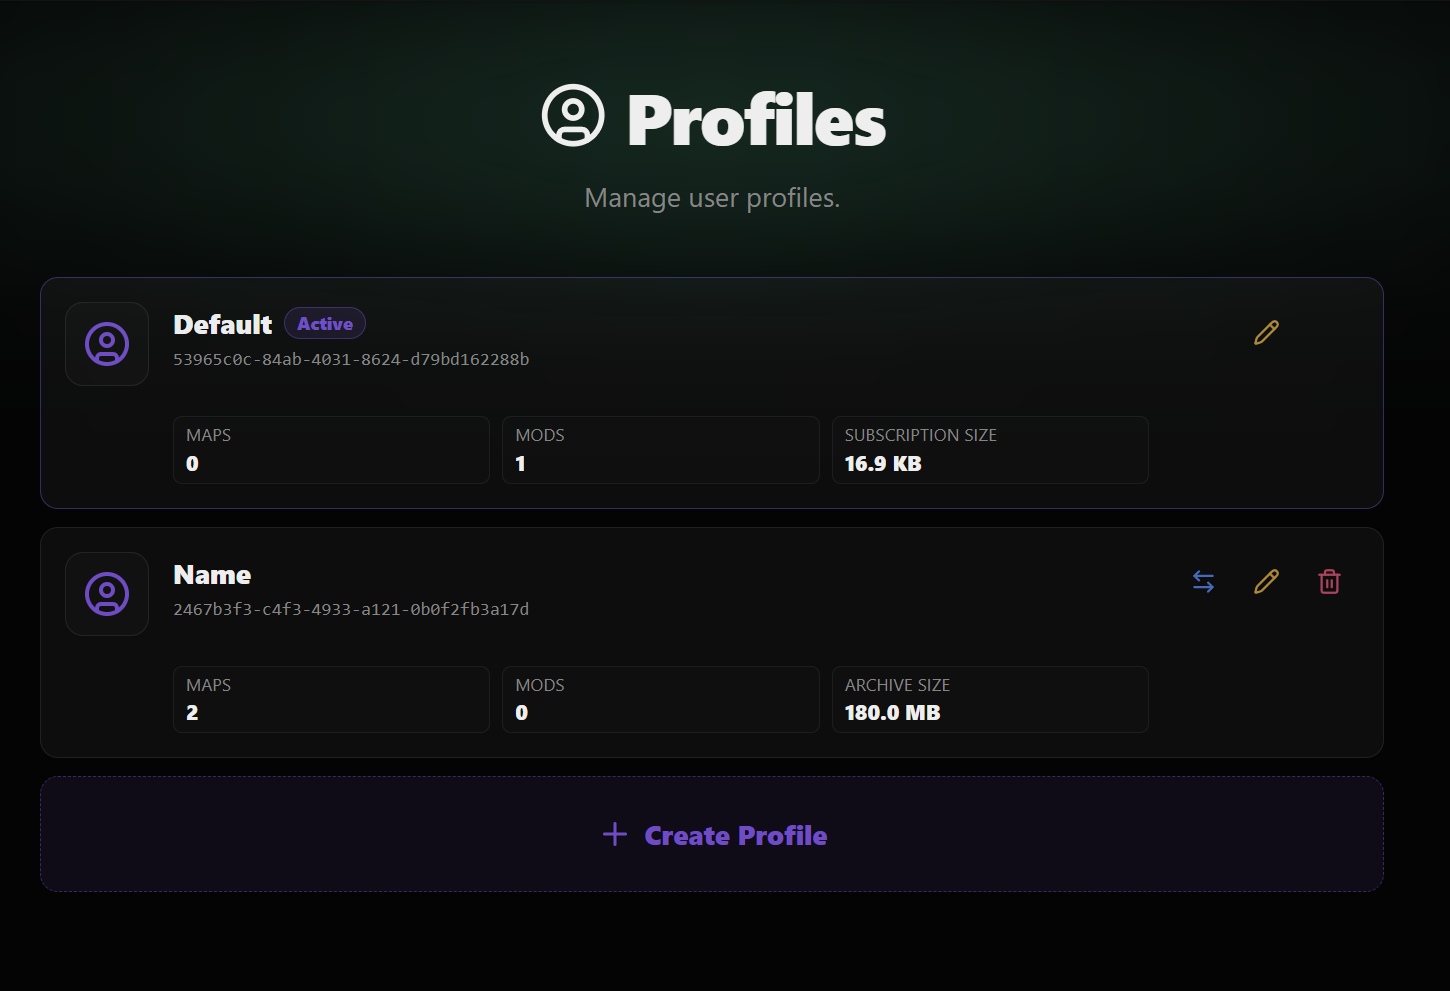Screen dimensions: 1450x991
Task: Click the Subscription Size 16.9 KB box
Action: pyautogui.click(x=989, y=450)
